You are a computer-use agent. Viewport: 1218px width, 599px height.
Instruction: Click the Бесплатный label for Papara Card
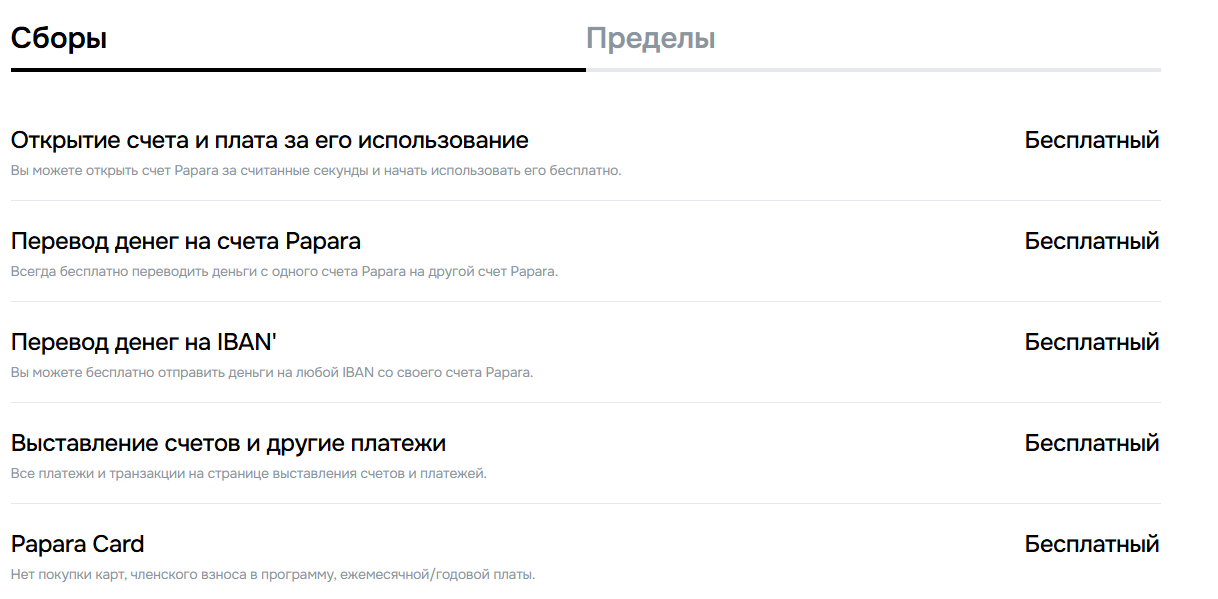tap(1091, 544)
